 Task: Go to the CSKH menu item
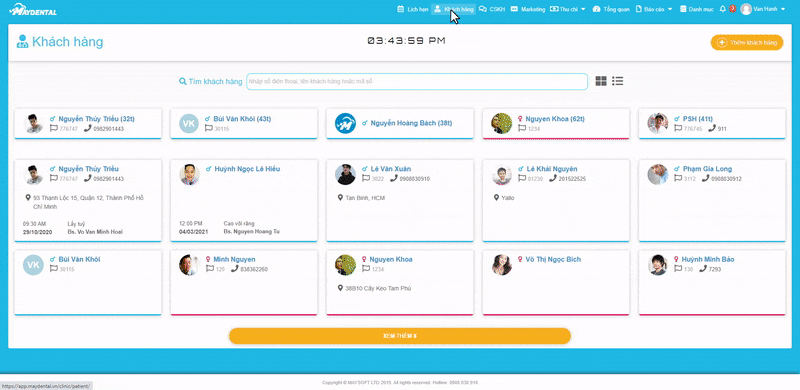[x=492, y=9]
